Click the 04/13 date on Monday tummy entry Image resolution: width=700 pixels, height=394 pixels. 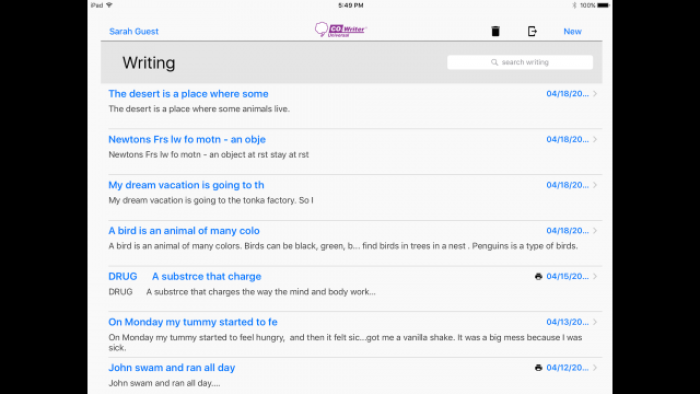[x=567, y=322]
